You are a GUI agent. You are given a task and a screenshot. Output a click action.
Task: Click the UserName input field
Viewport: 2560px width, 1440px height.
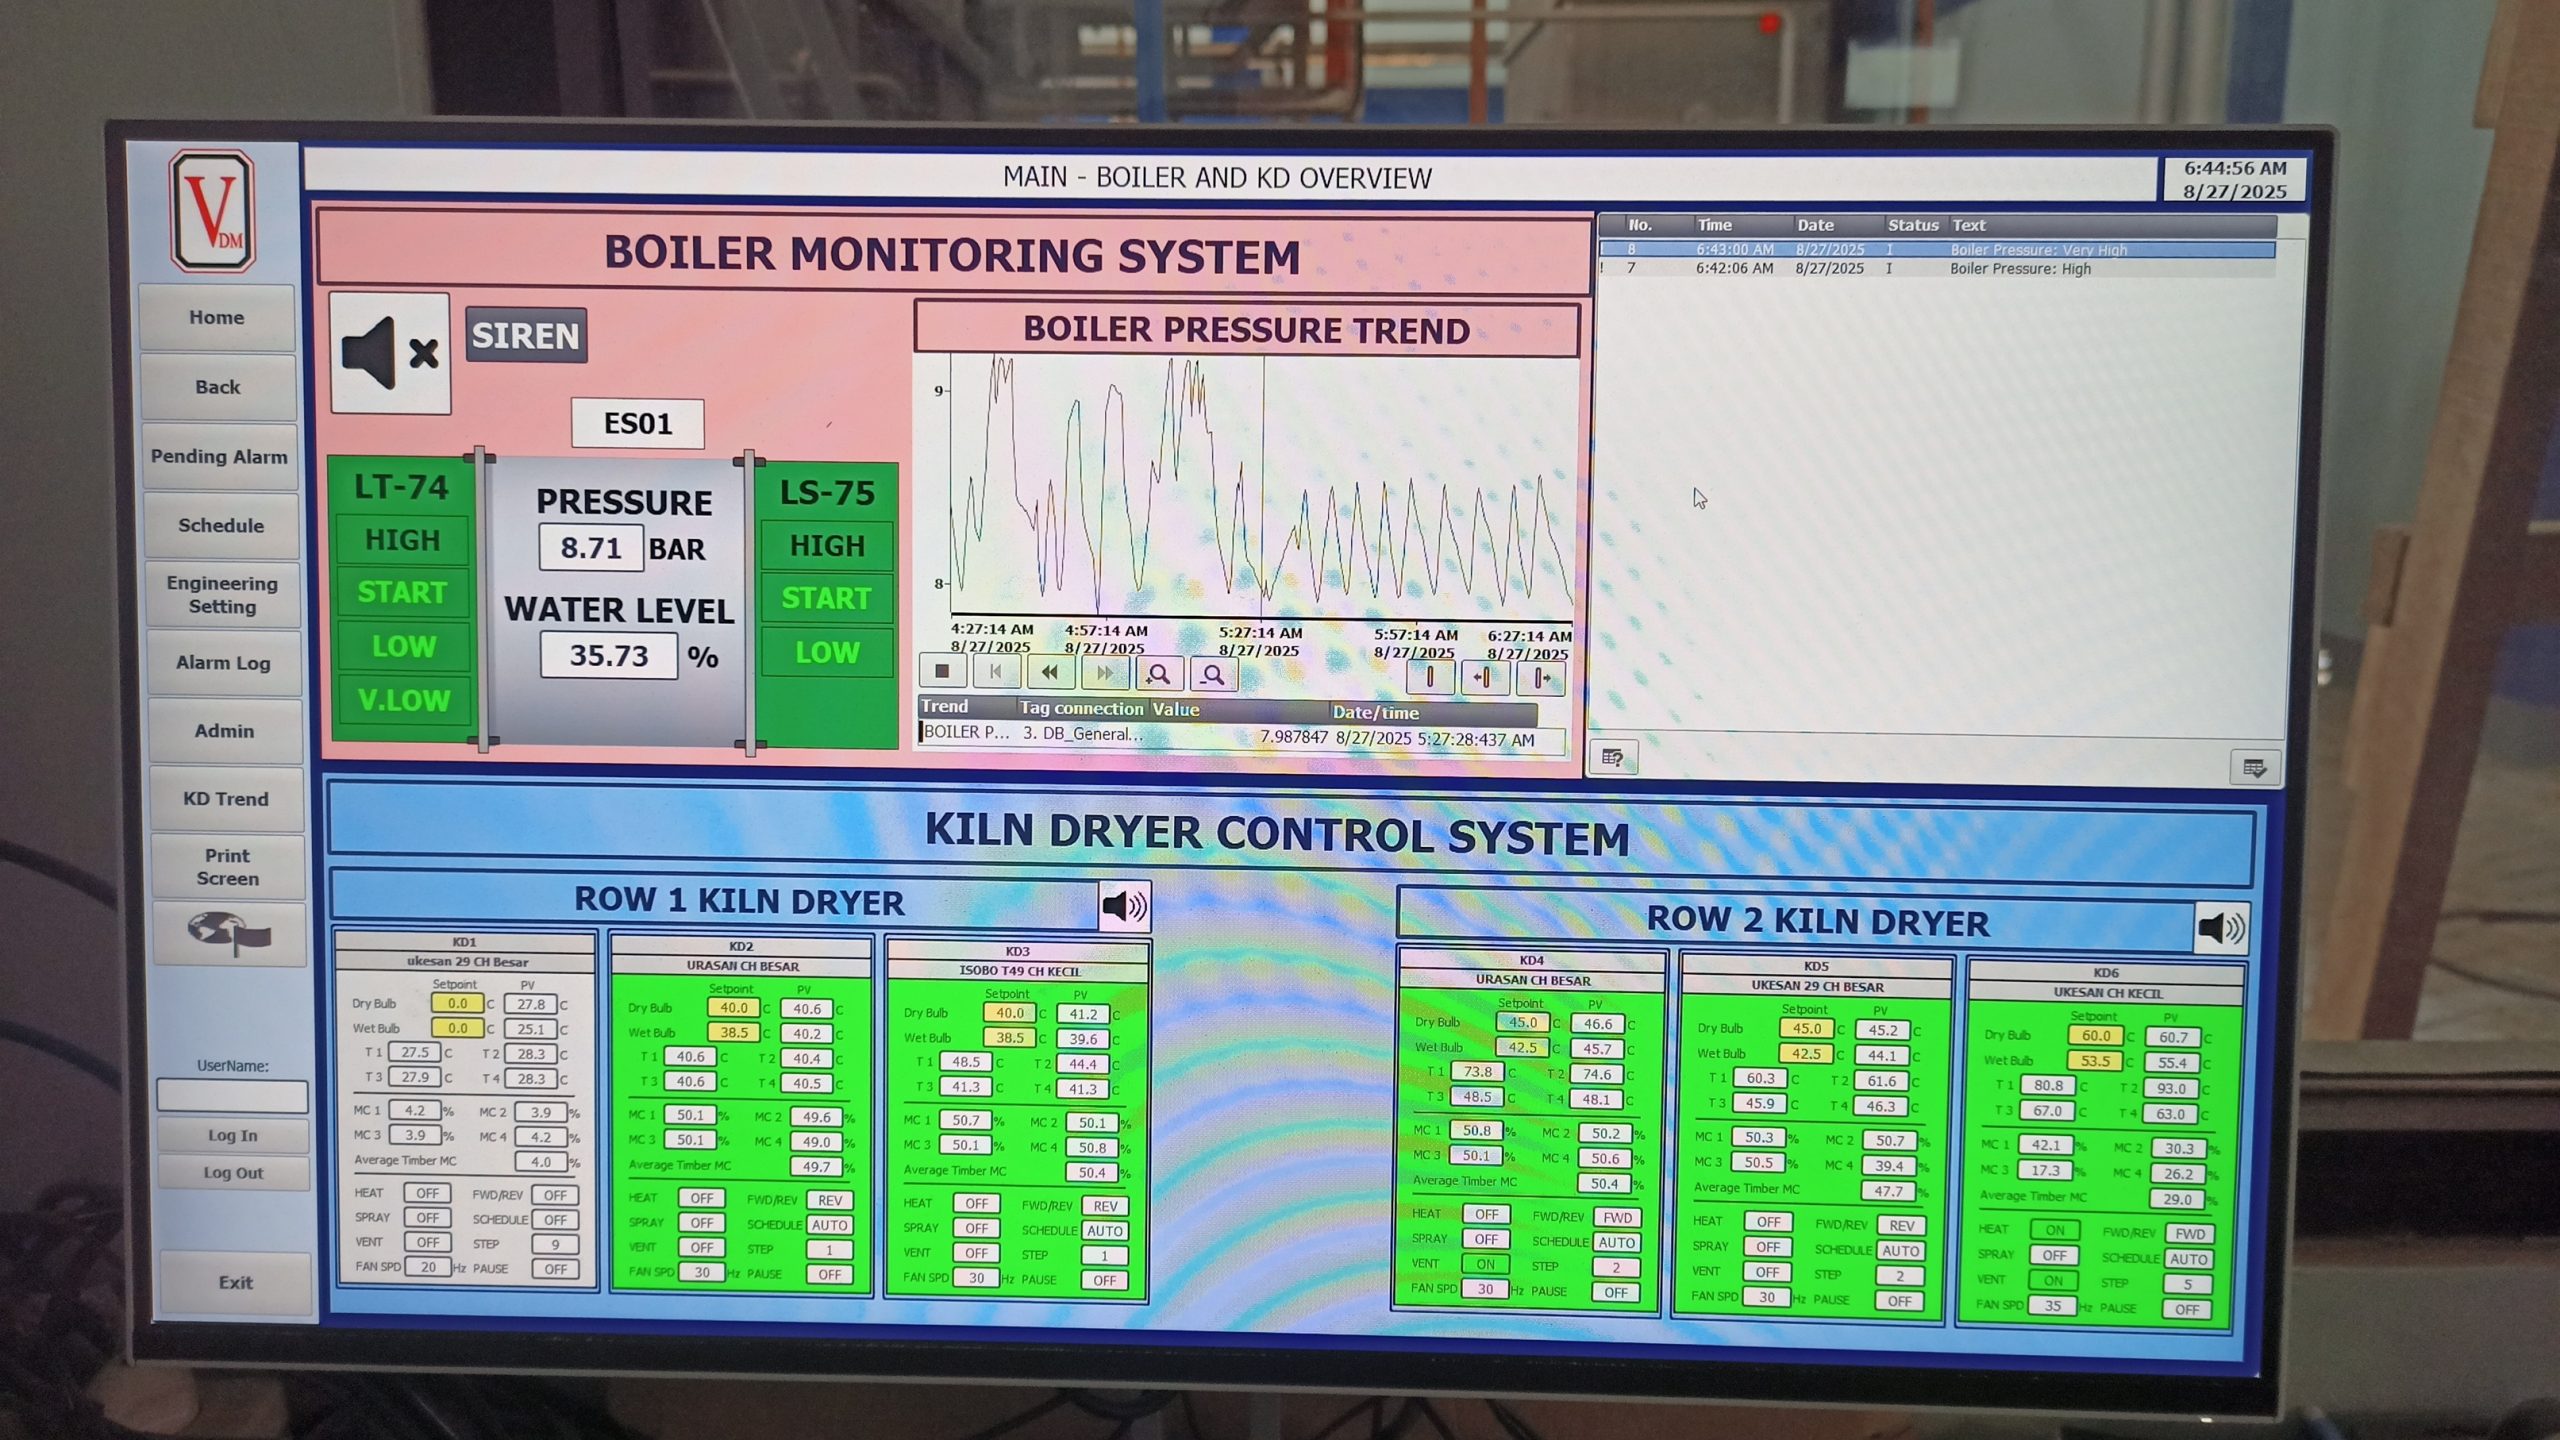coord(232,1096)
